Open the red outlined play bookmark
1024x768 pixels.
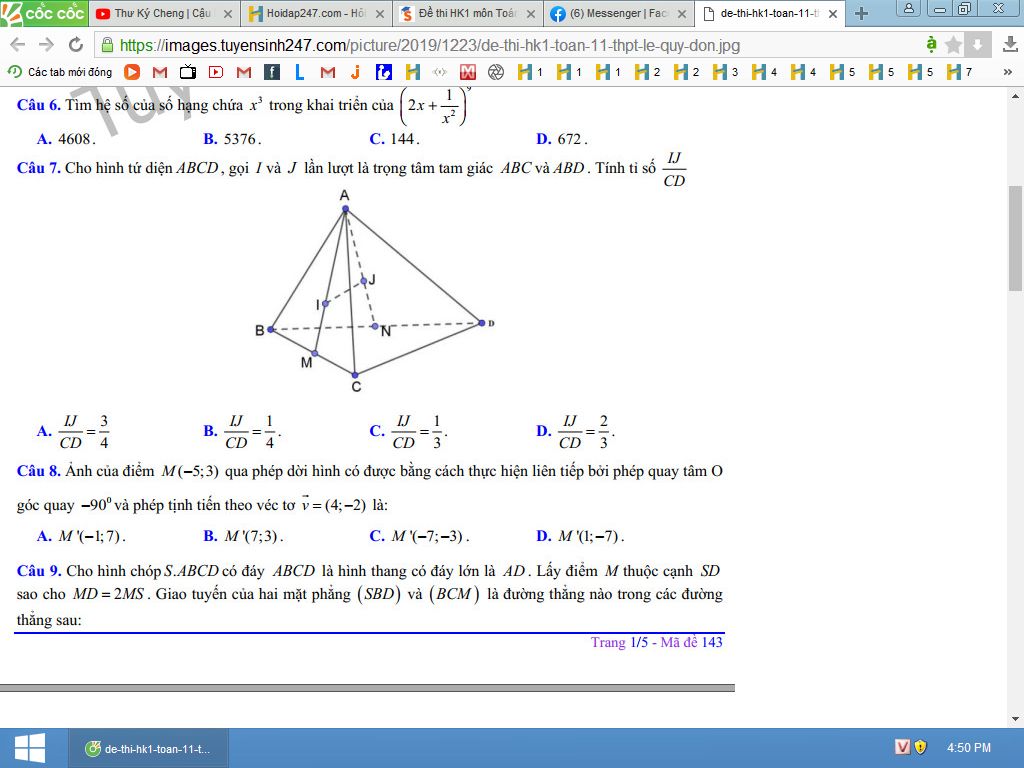(x=216, y=72)
